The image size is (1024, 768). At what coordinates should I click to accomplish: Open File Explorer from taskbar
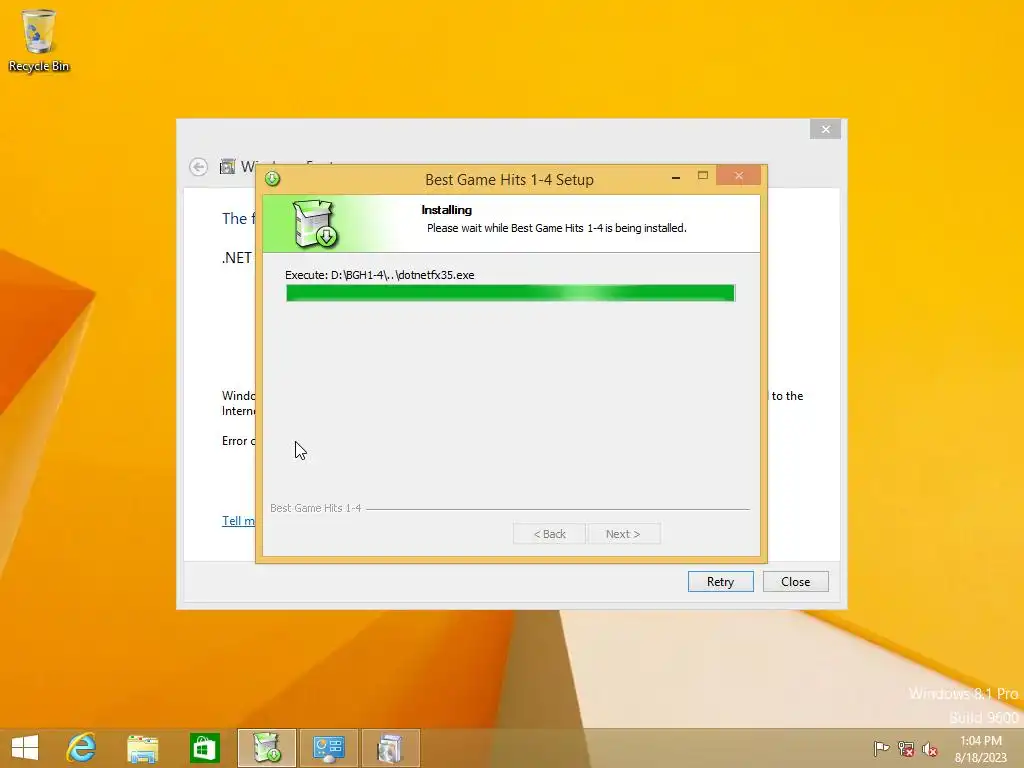click(x=142, y=748)
